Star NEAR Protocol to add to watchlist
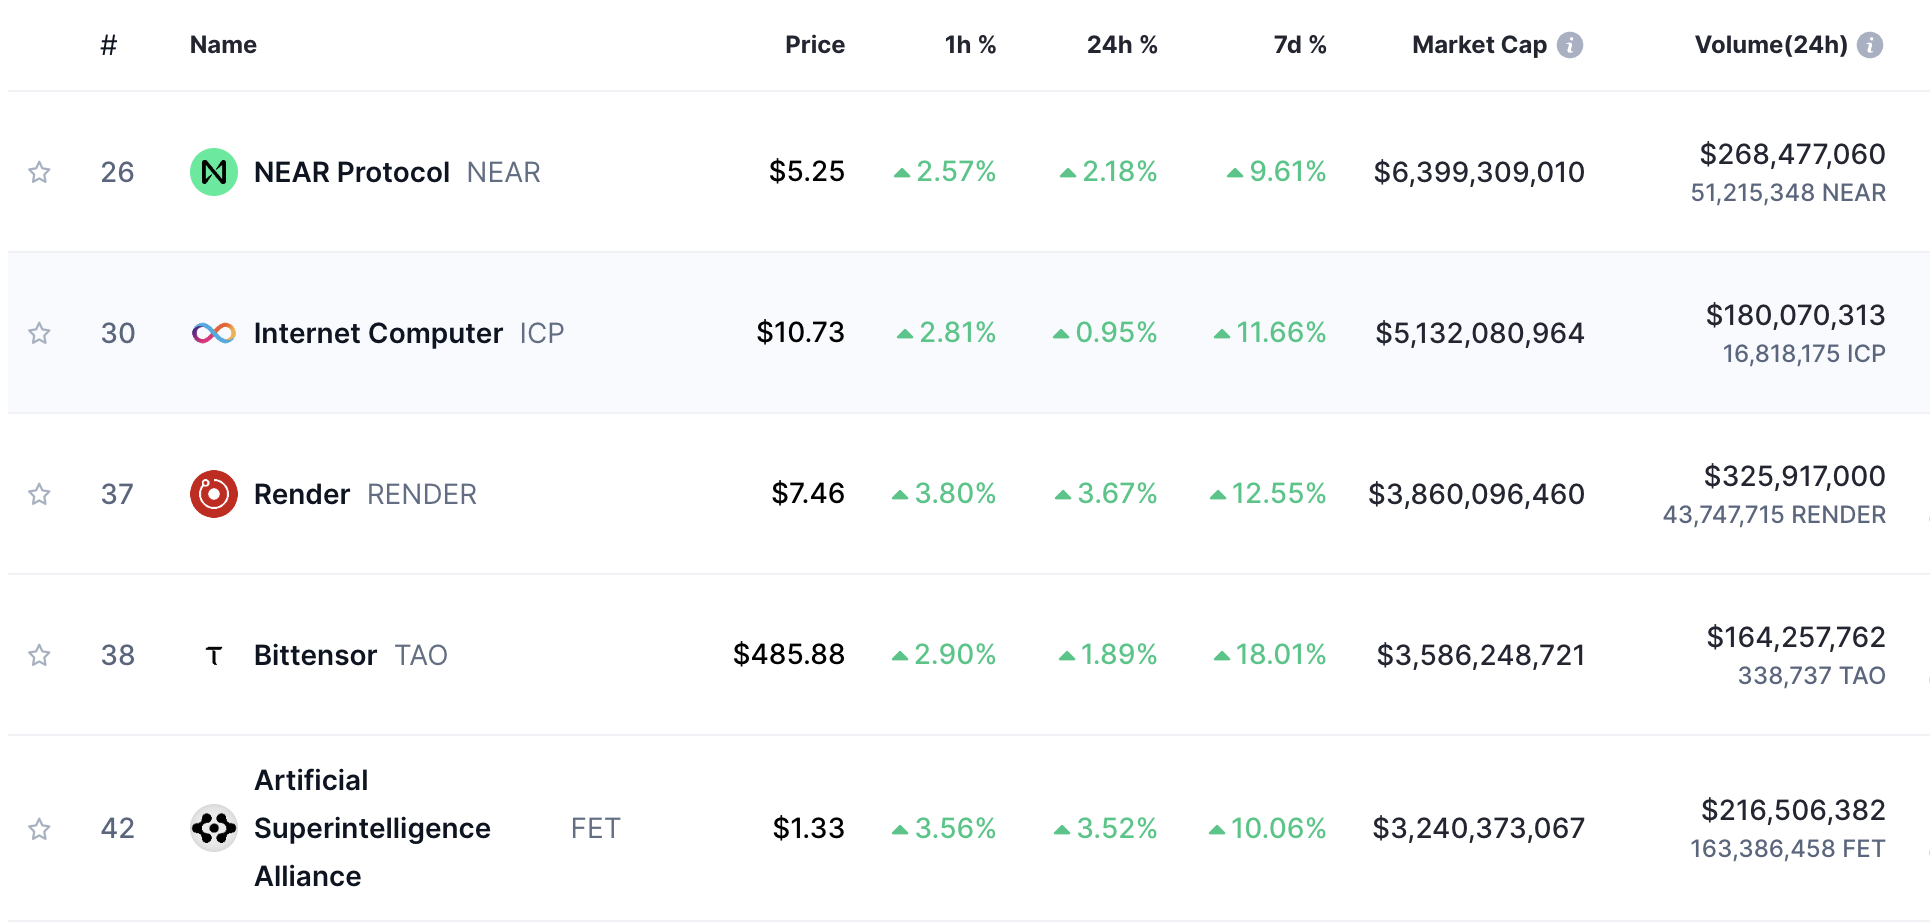Viewport: 1930px width, 922px height. (x=39, y=172)
